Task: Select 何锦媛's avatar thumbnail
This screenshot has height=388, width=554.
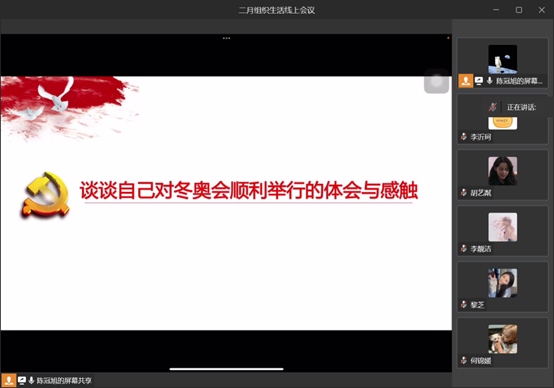Action: pos(502,339)
